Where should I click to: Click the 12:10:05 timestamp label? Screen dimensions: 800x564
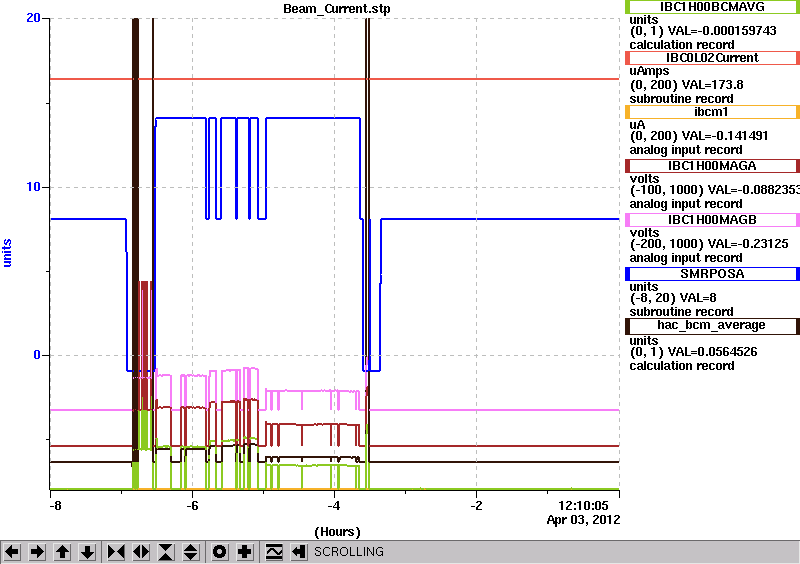(584, 506)
